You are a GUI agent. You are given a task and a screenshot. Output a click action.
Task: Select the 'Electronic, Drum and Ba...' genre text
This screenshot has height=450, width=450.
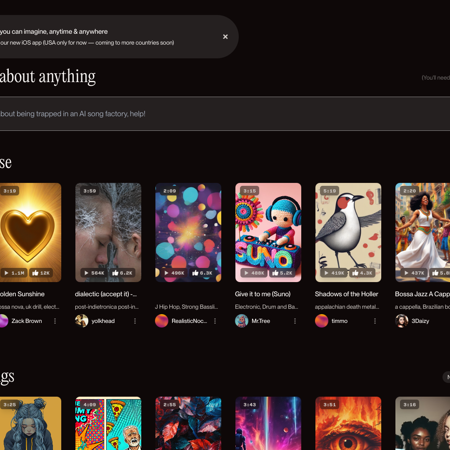coord(266,307)
